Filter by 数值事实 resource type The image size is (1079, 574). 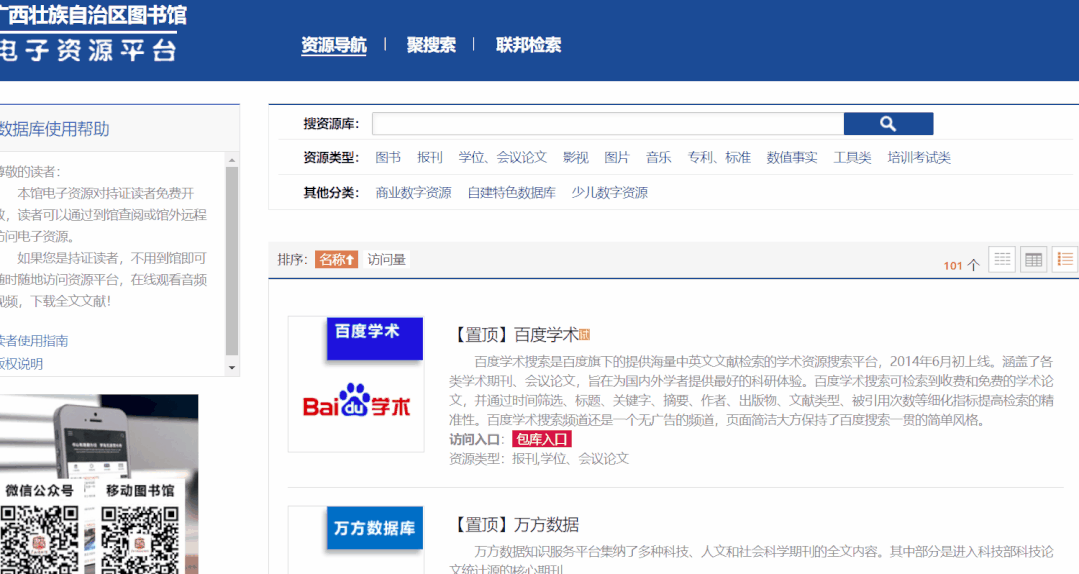792,158
